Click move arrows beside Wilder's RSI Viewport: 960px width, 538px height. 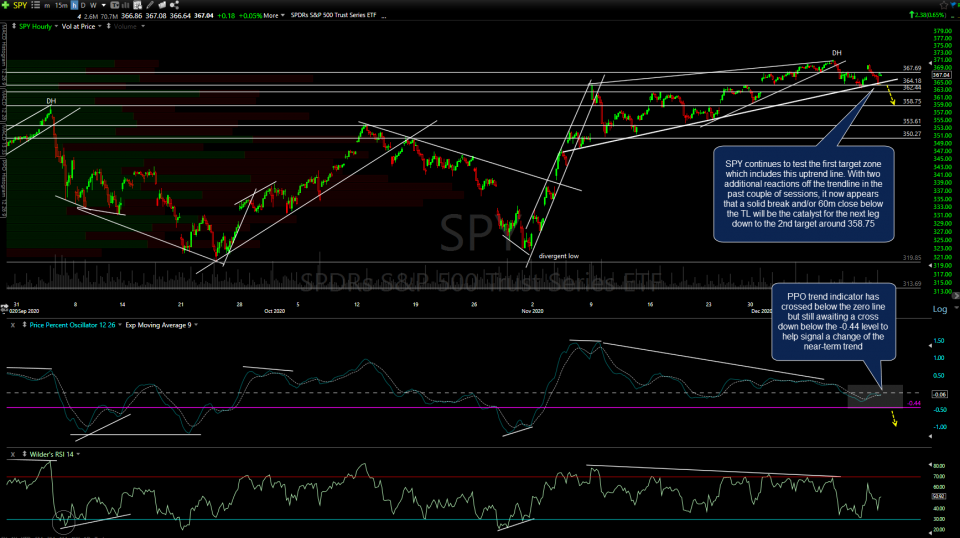pos(24,454)
